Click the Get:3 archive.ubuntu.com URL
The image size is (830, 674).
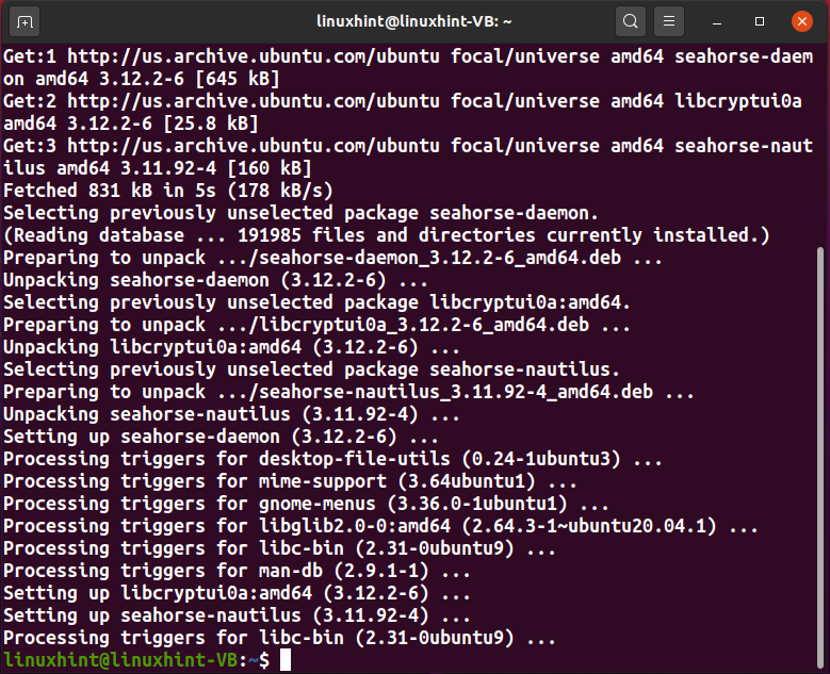point(253,146)
